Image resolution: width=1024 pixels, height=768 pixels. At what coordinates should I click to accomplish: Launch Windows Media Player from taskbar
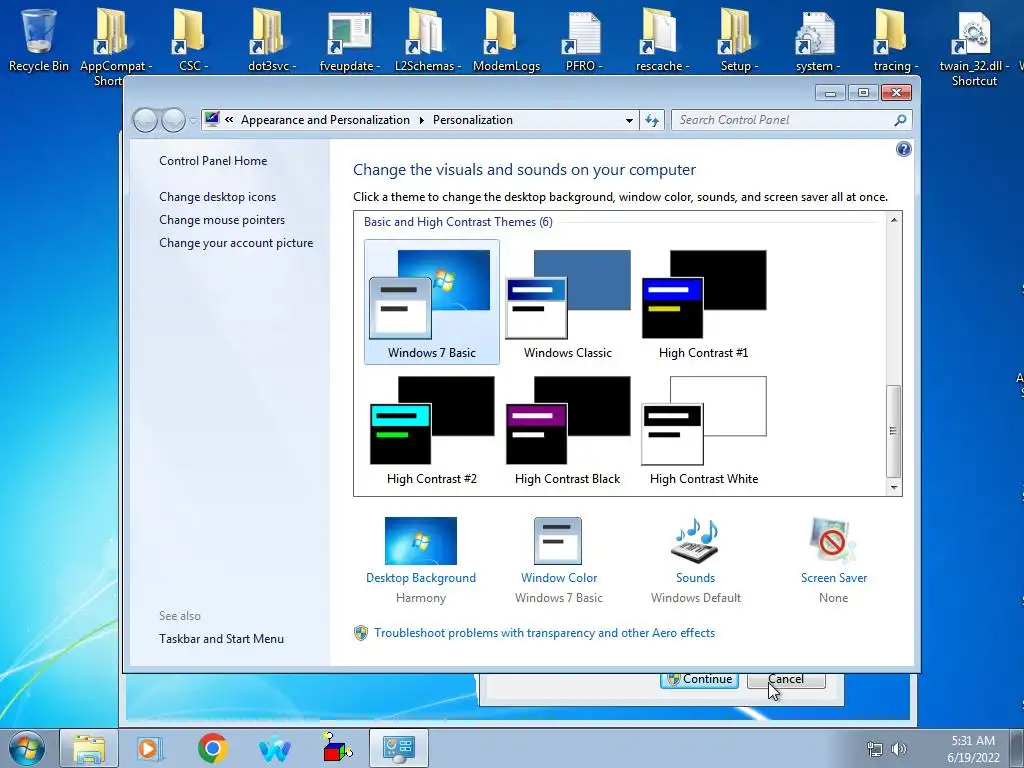150,748
